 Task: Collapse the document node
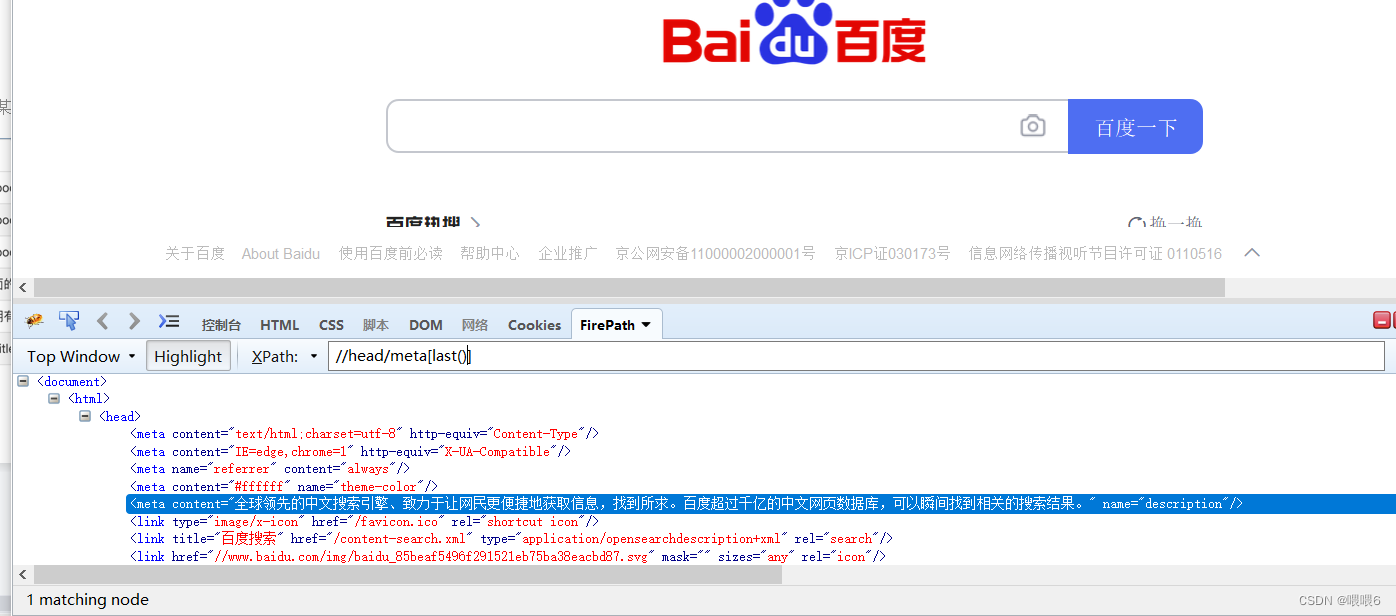point(22,381)
